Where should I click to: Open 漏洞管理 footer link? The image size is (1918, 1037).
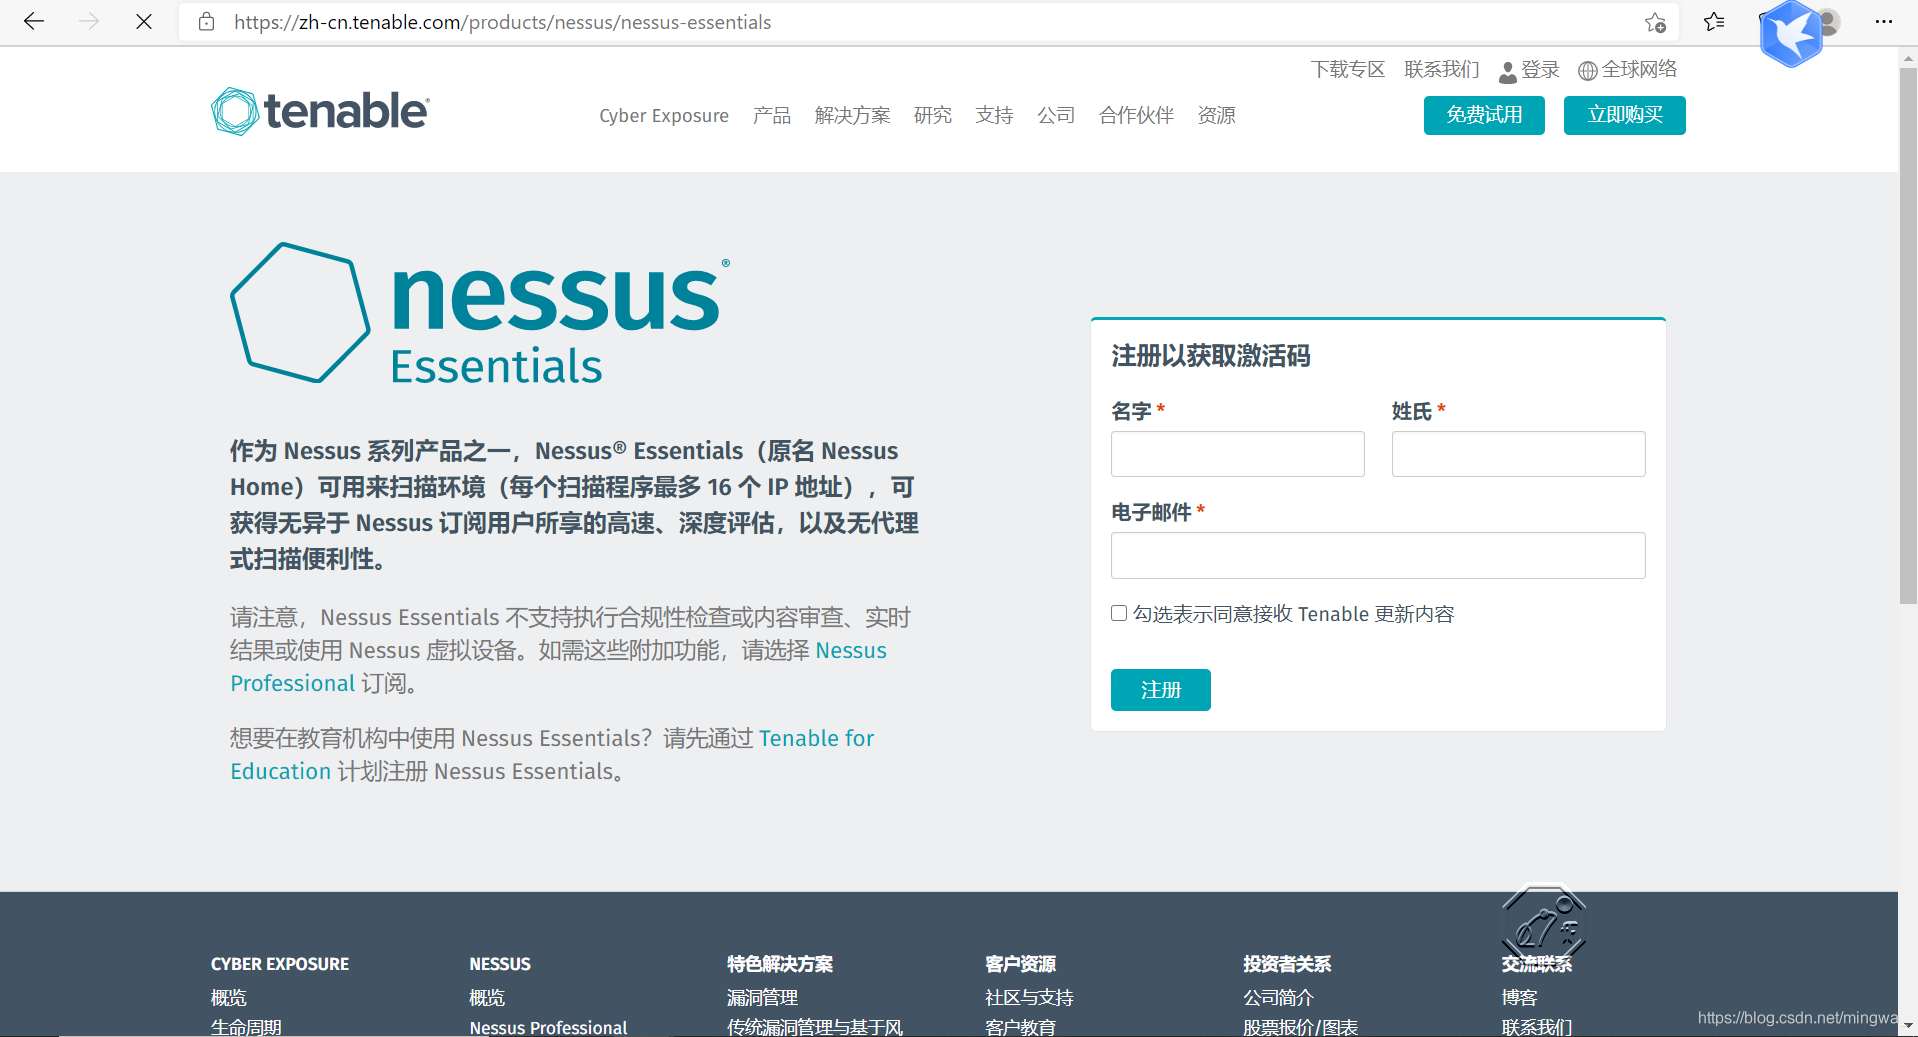click(762, 997)
